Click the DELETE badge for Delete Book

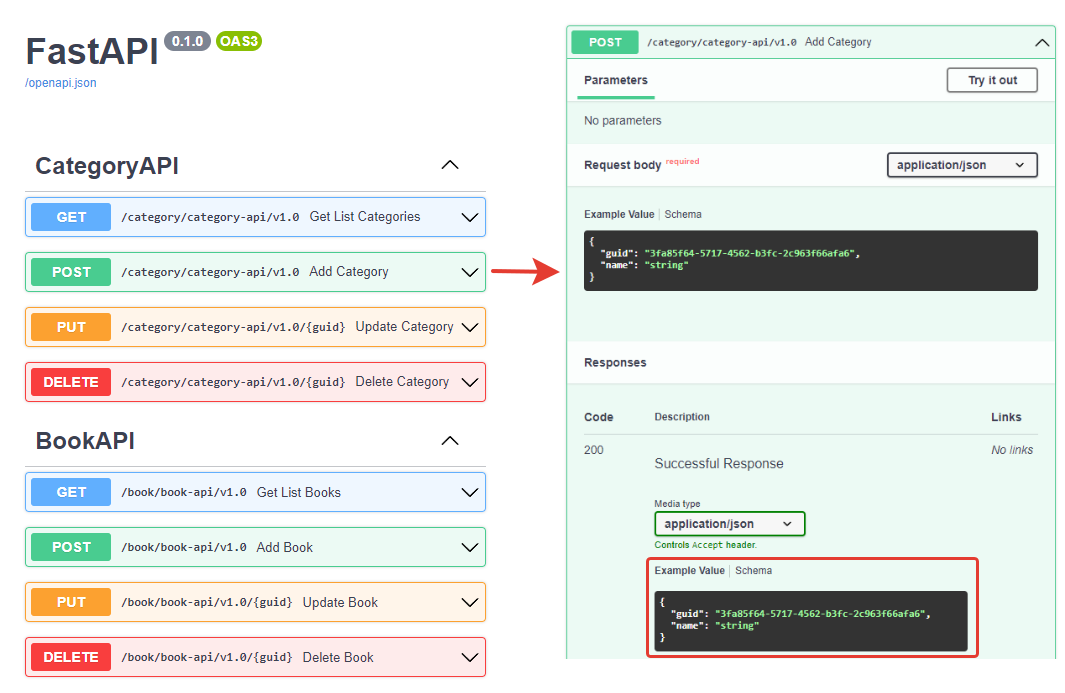(71, 657)
